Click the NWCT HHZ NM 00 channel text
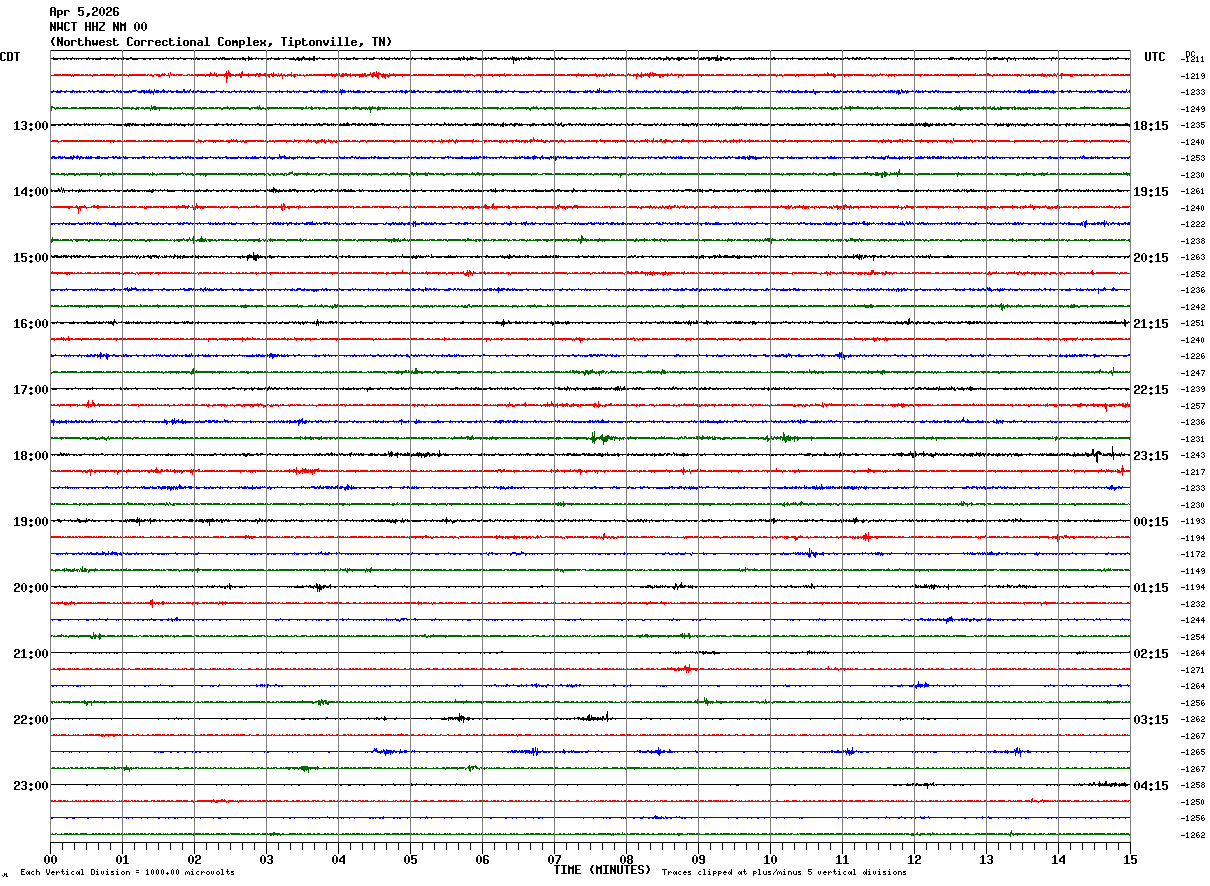The height and width of the screenshot is (886, 1210). pyautogui.click(x=98, y=27)
